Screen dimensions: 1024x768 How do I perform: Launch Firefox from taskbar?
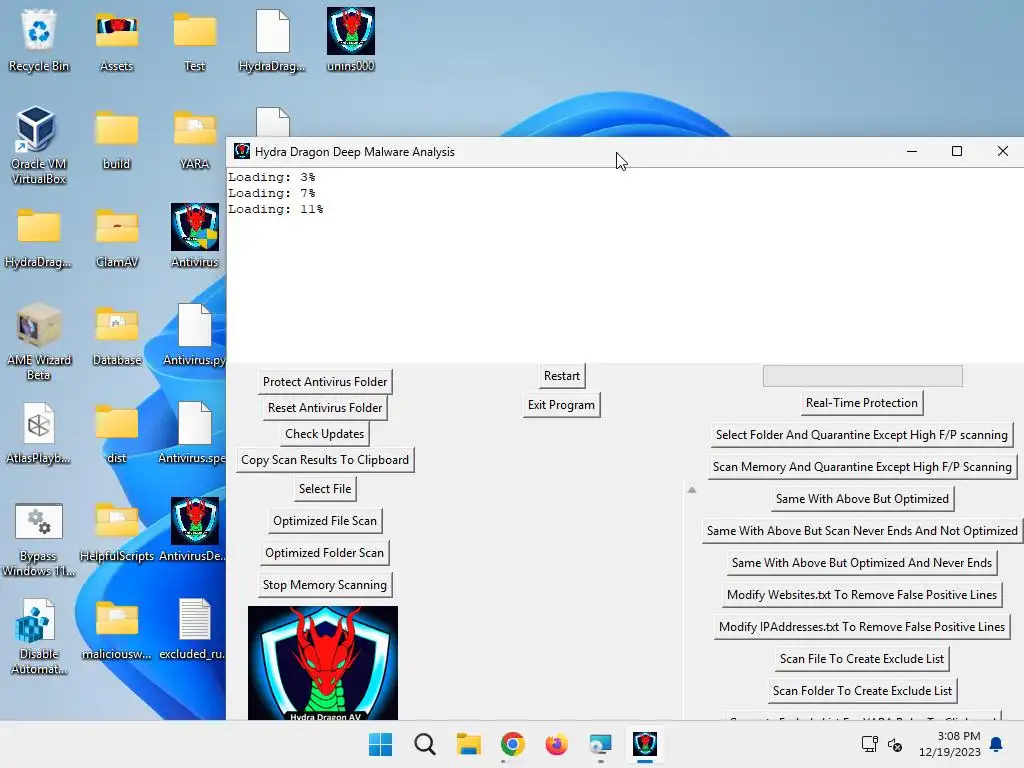click(556, 744)
